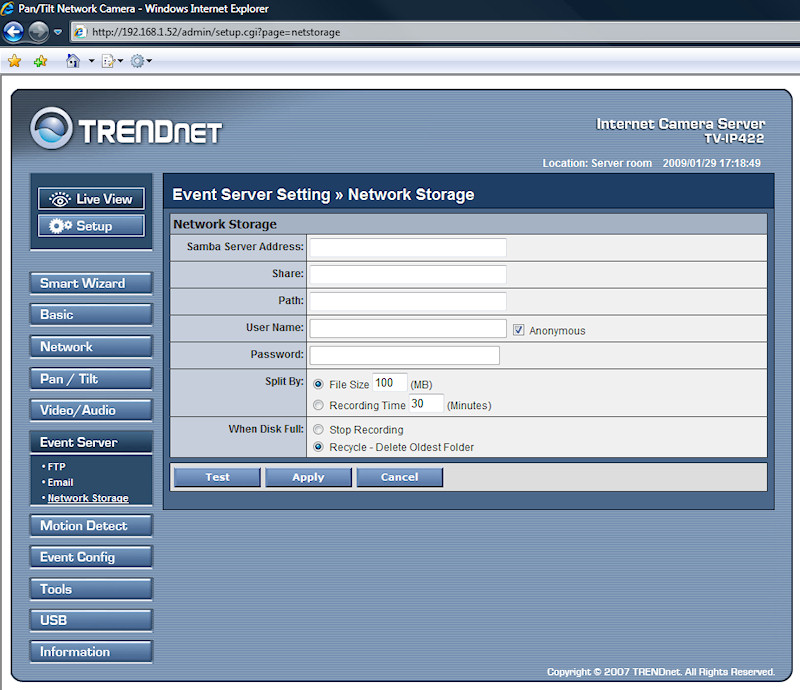Open the Pan / Tilt menu section
Screen dimensions: 800x690
pos(91,379)
